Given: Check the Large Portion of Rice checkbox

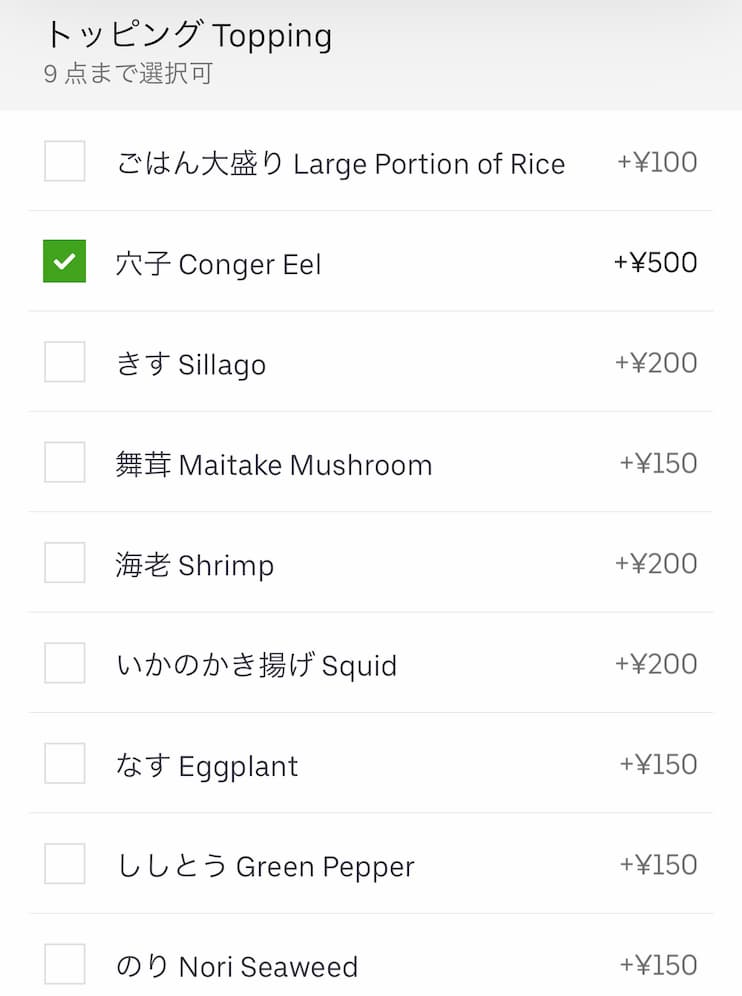Looking at the screenshot, I should click(65, 161).
